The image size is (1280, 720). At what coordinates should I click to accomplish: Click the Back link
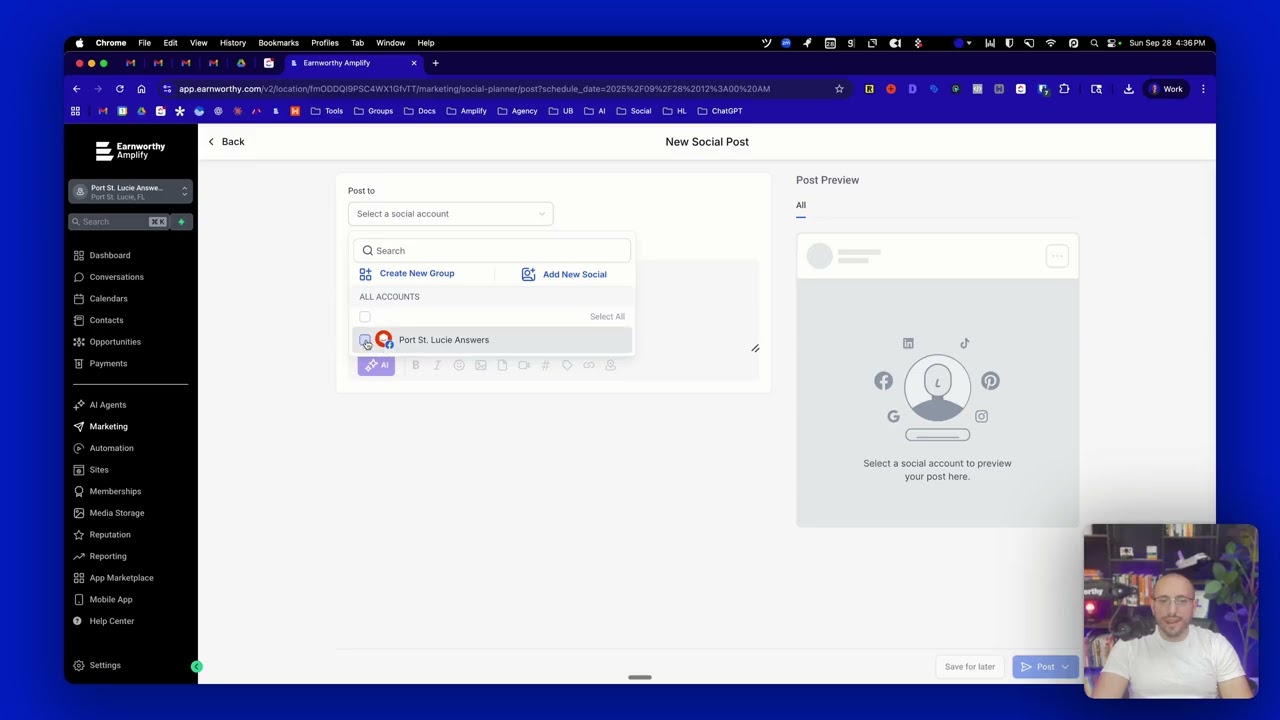point(226,142)
